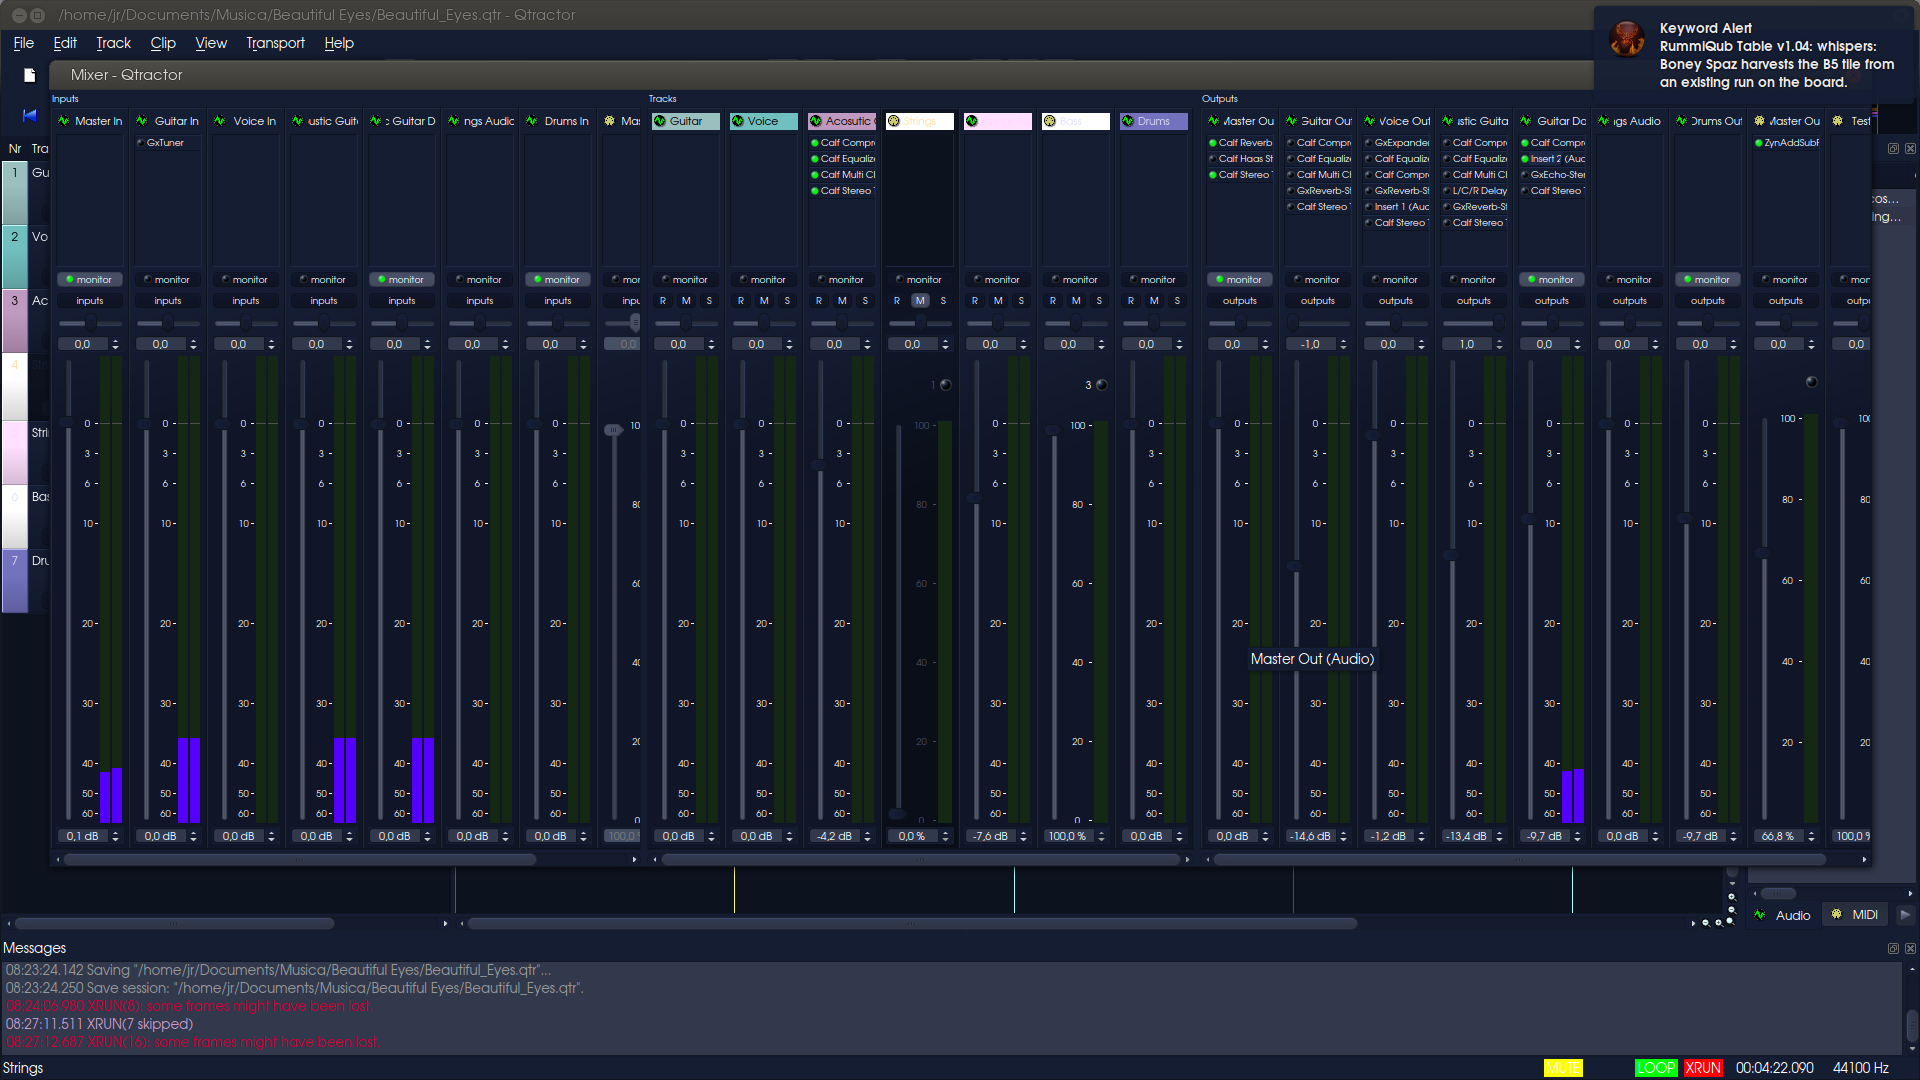1920x1080 pixels.
Task: Click the Master In bus waveform icon
Action: point(64,121)
